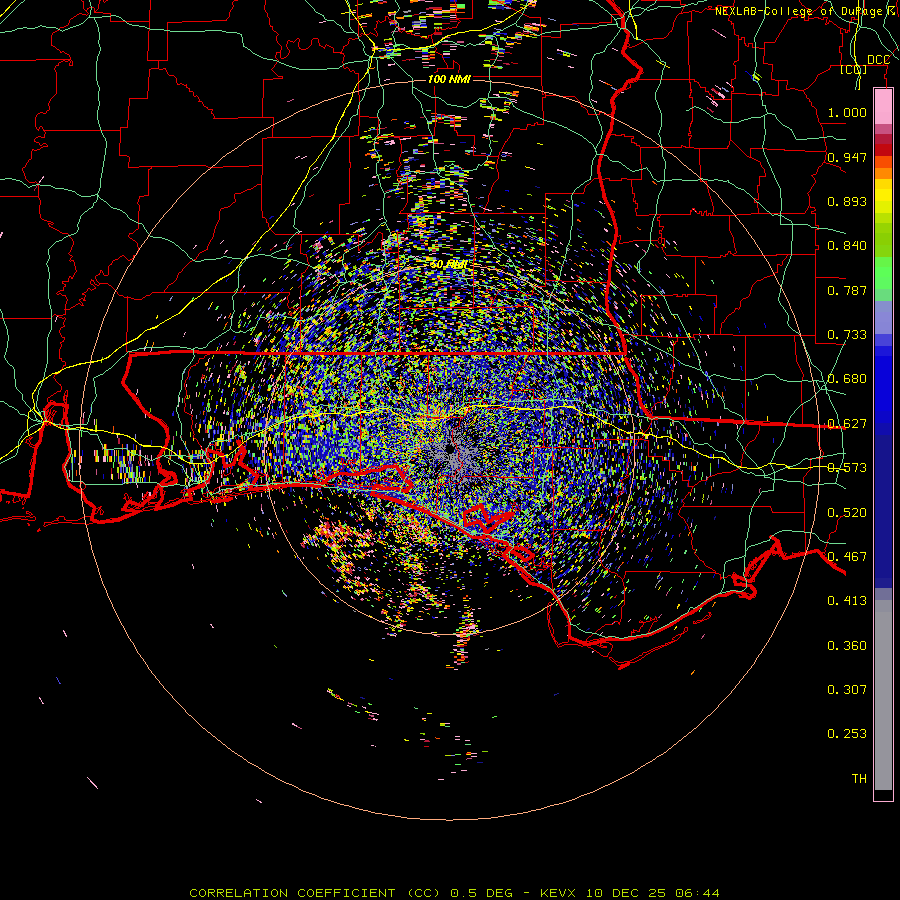The width and height of the screenshot is (900, 900).
Task: Select the 0.253 legend value
Action: 847,734
